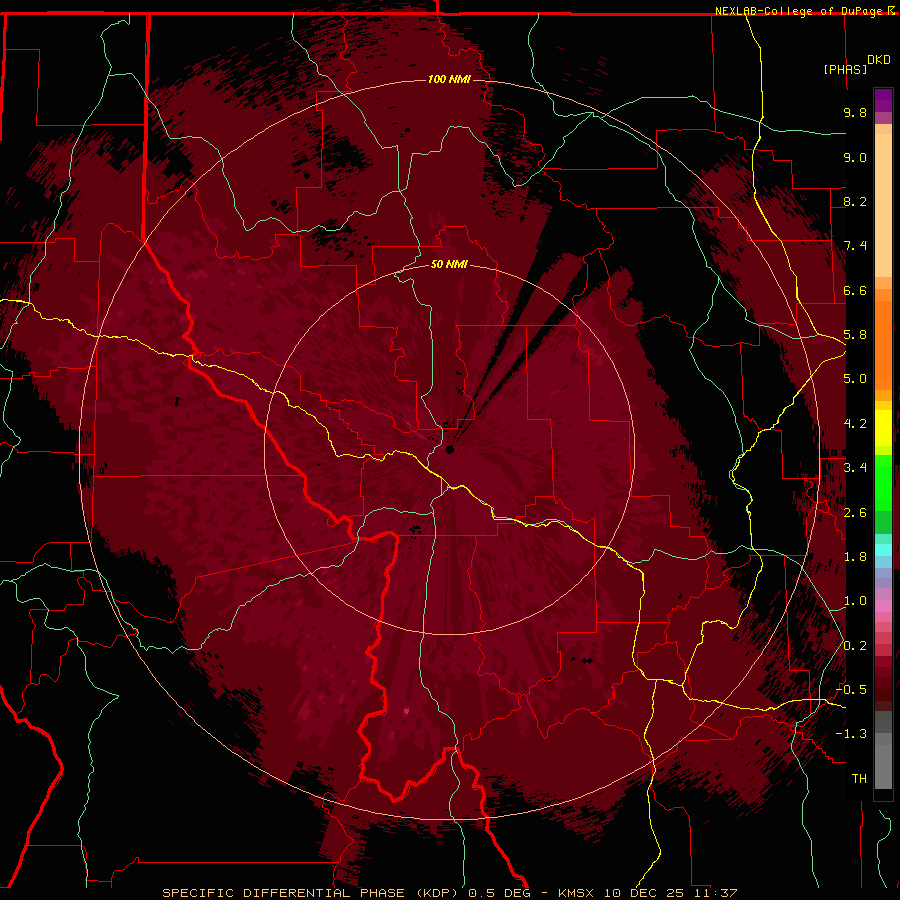Click the bright green color bar segment
The image size is (900, 900).
[x=883, y=481]
